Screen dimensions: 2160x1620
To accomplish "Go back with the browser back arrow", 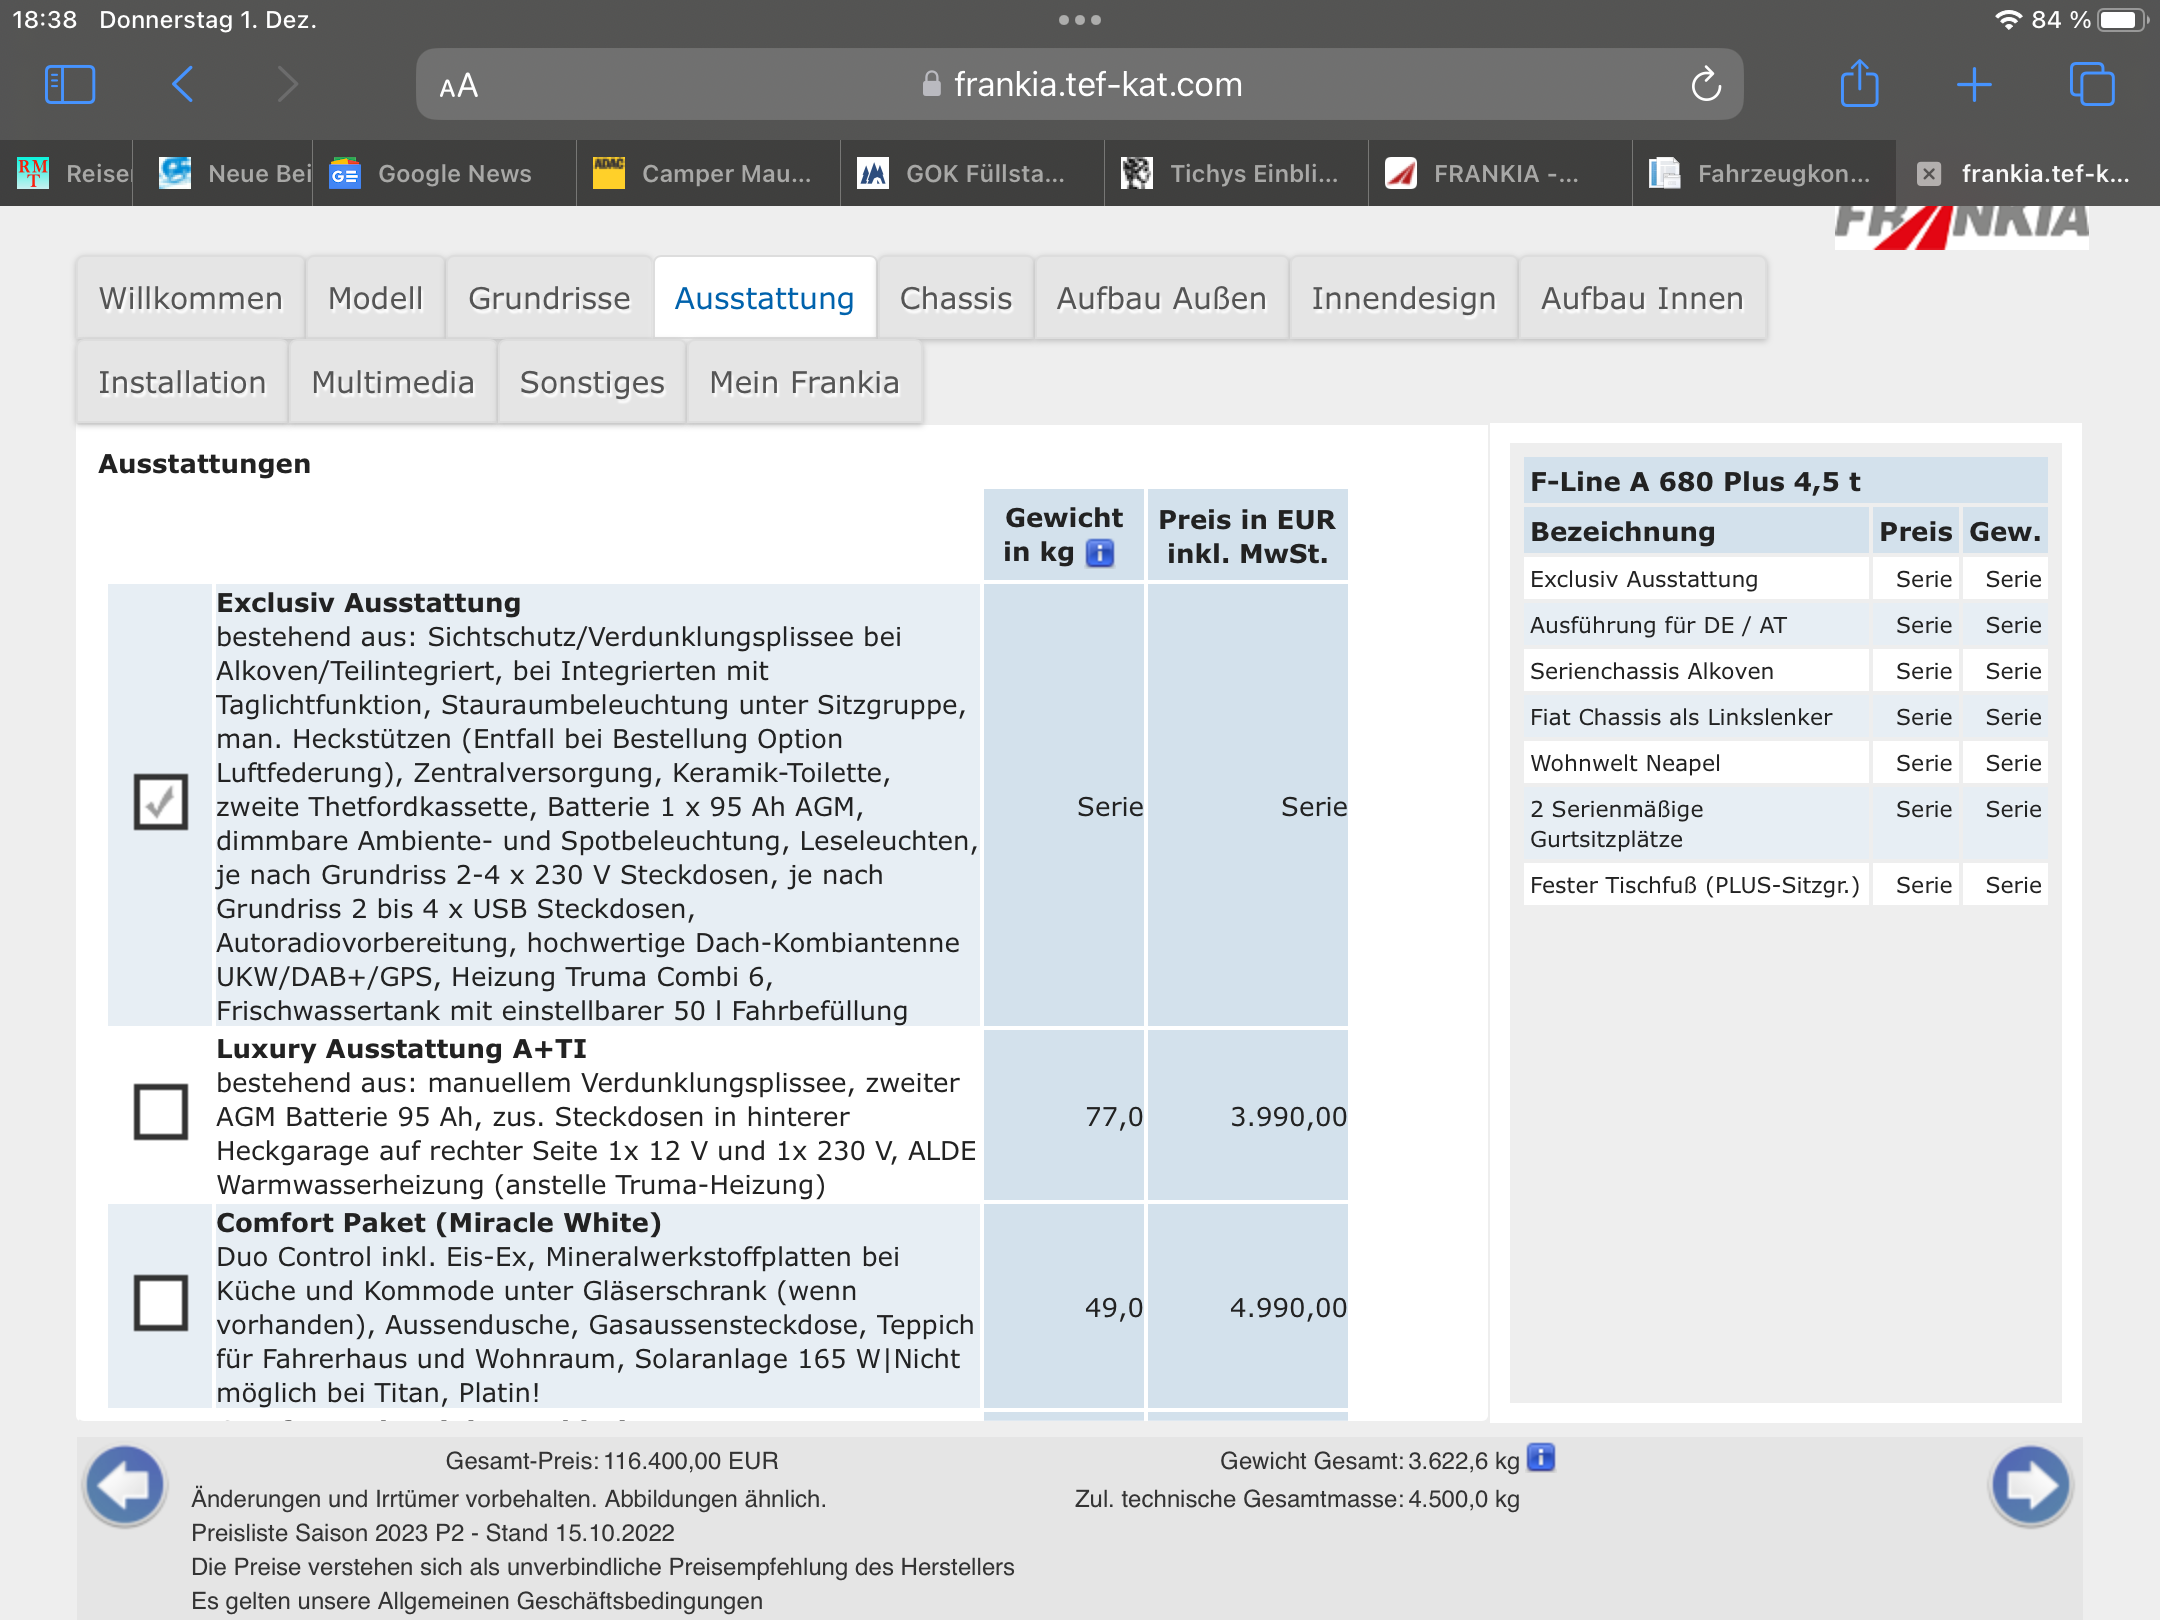I will pyautogui.click(x=182, y=85).
